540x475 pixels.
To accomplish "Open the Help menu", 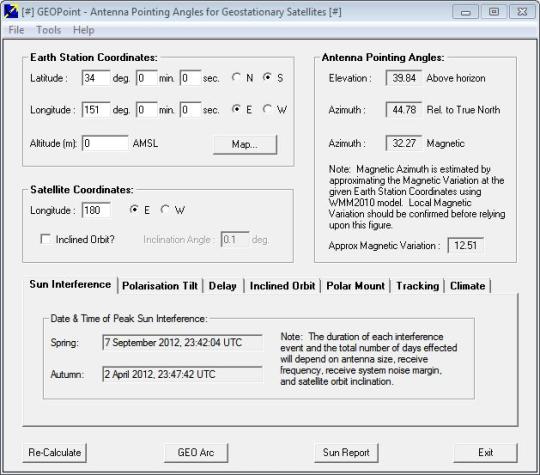I will [x=83, y=30].
